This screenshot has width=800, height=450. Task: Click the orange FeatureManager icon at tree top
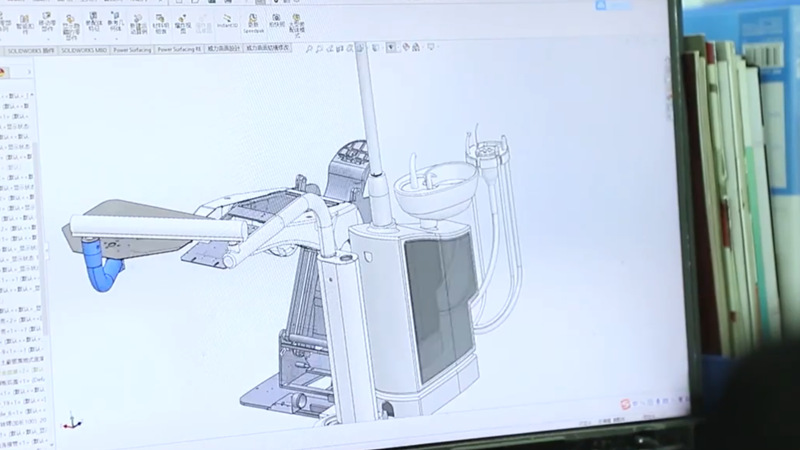click(x=3, y=72)
